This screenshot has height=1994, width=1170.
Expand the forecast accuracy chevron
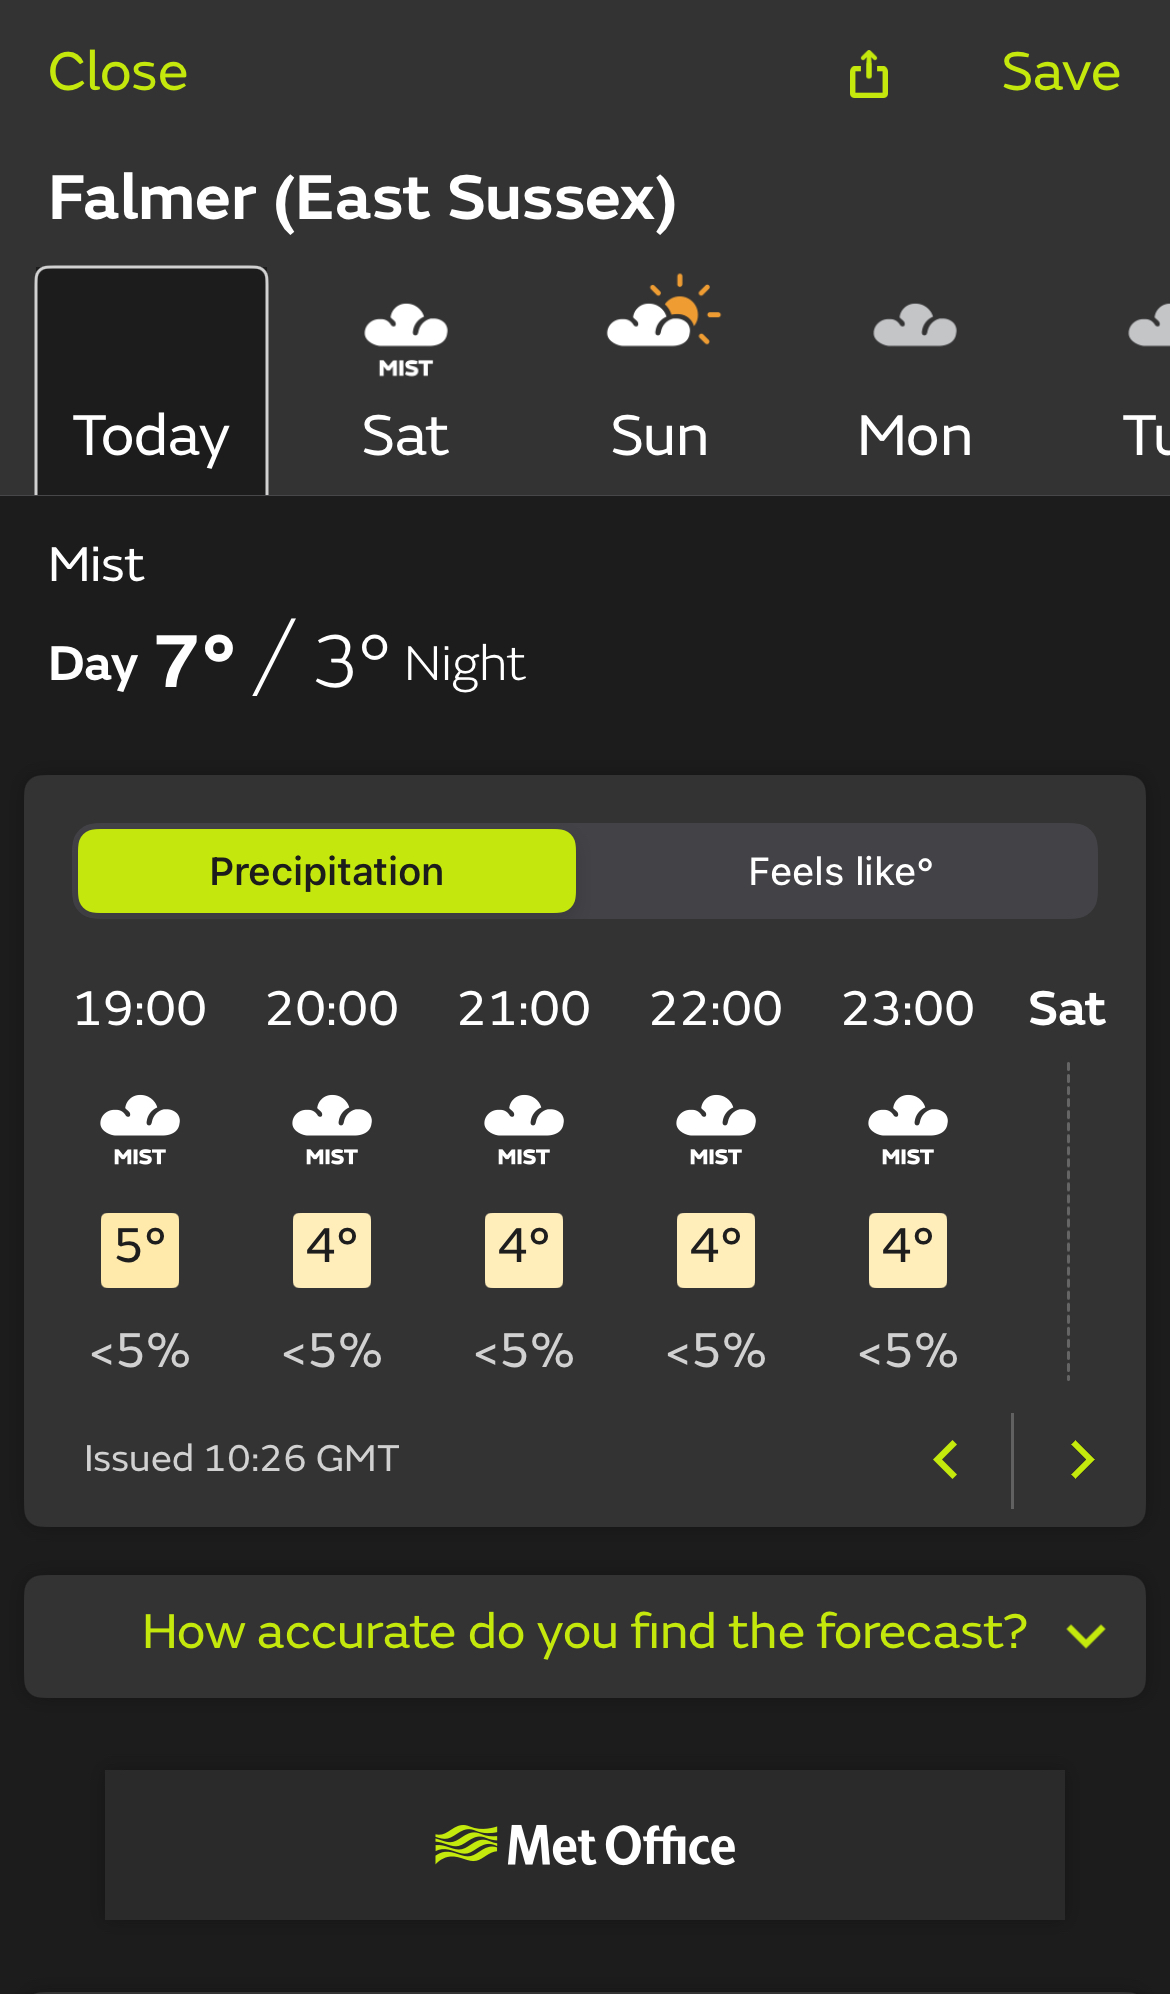[1086, 1636]
